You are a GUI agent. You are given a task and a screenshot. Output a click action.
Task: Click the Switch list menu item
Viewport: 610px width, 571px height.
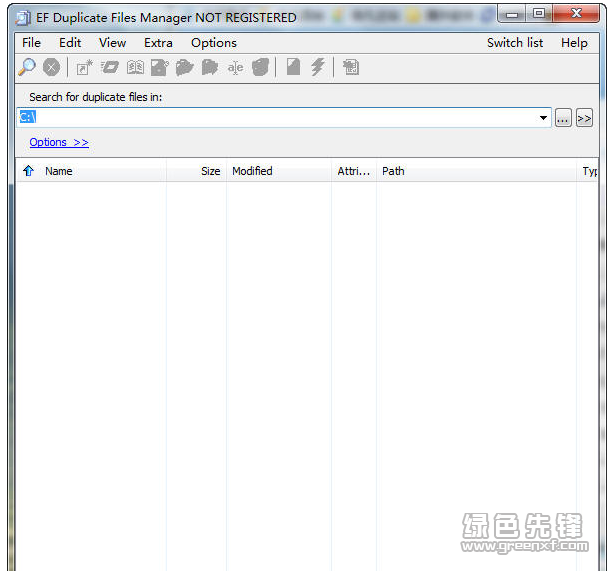point(515,43)
